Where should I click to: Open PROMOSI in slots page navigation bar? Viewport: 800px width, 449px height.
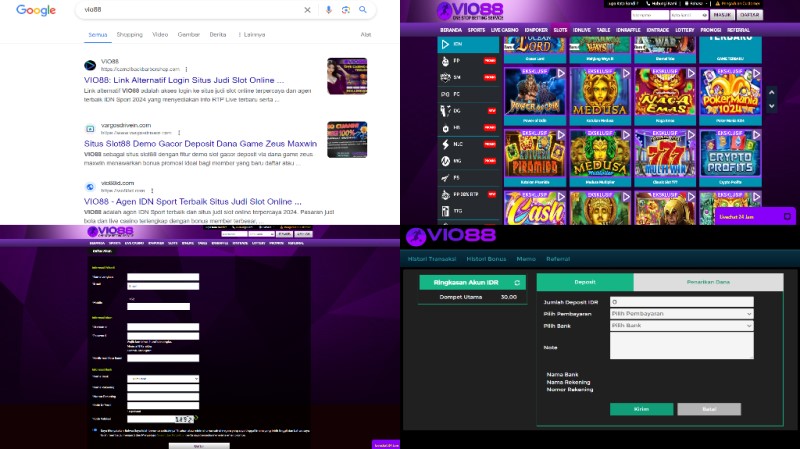pos(711,30)
